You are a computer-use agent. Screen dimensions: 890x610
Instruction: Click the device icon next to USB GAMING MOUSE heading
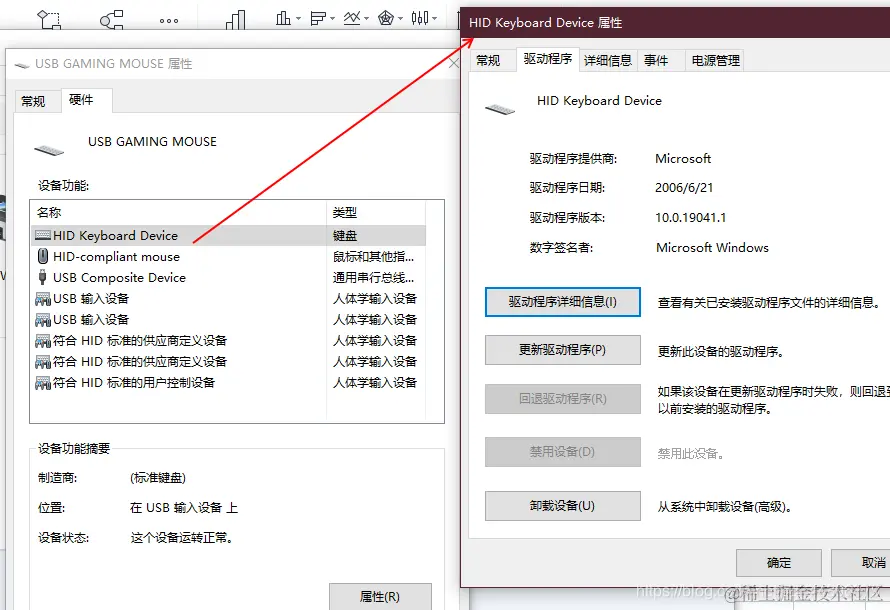point(49,150)
